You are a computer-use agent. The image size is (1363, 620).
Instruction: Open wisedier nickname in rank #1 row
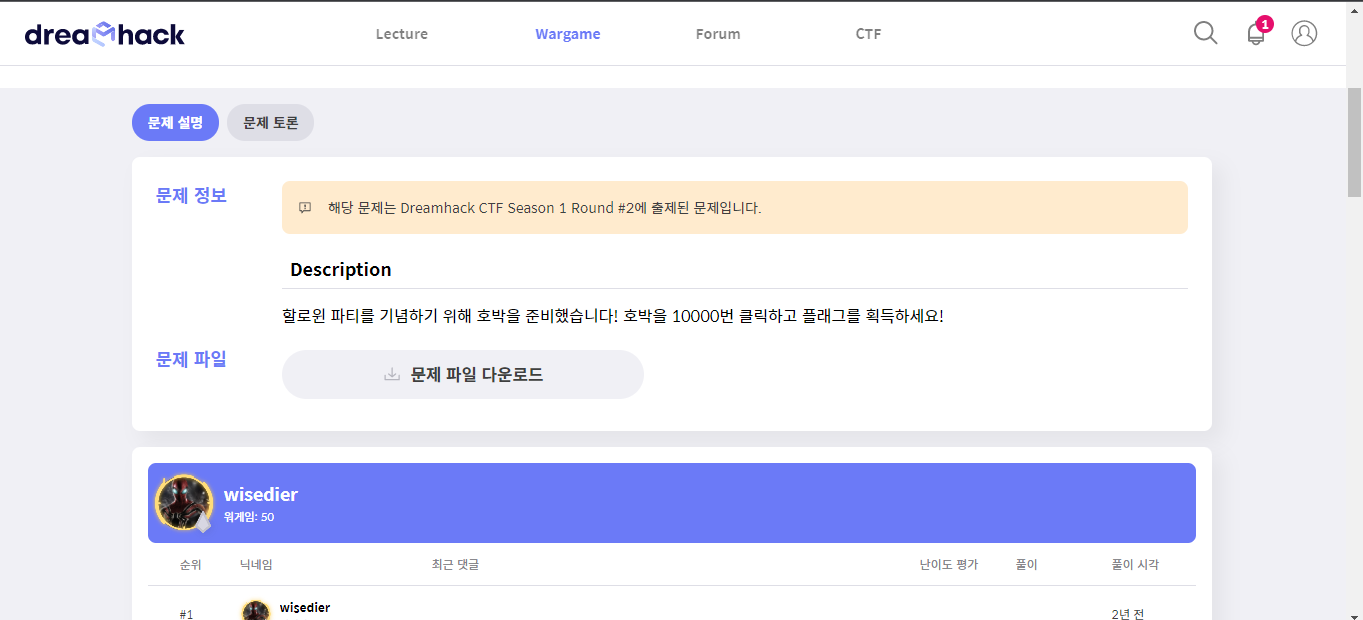pos(305,608)
